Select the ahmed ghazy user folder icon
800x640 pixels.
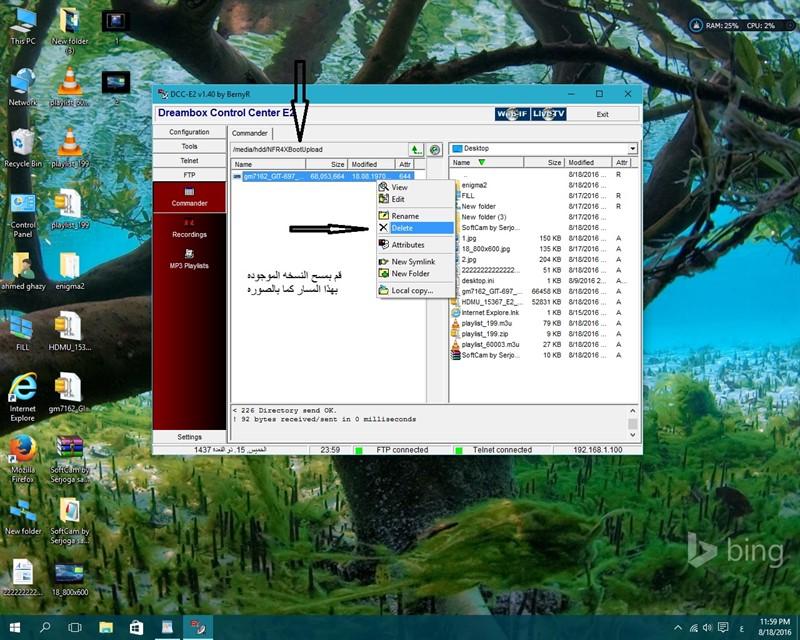coord(23,272)
